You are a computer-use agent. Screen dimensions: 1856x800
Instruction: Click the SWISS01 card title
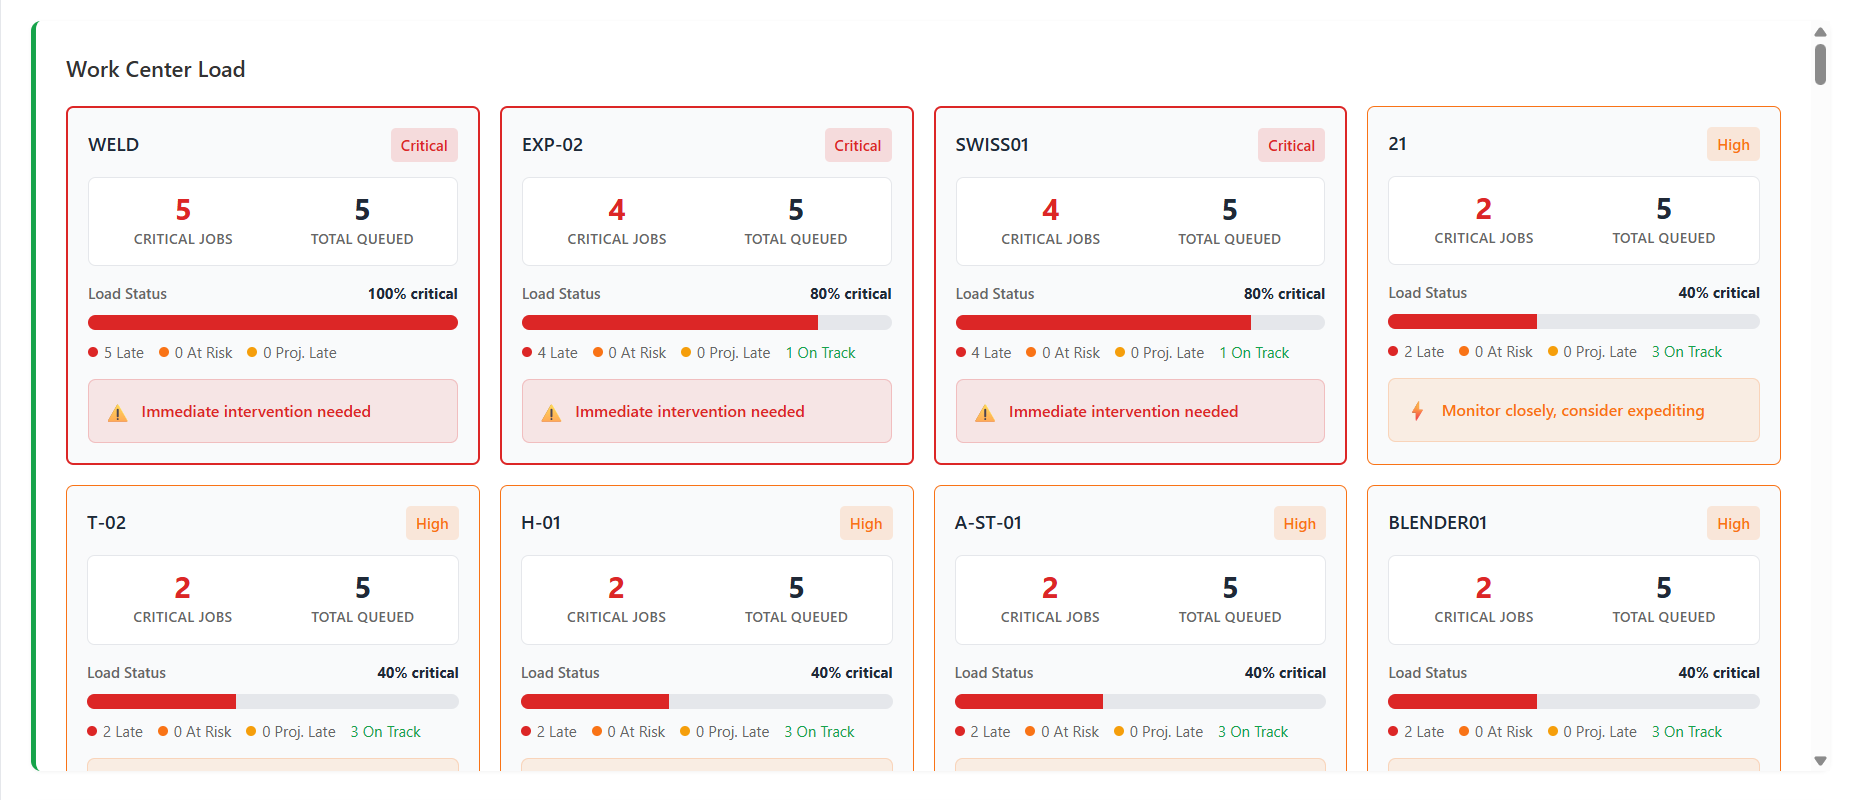(992, 144)
